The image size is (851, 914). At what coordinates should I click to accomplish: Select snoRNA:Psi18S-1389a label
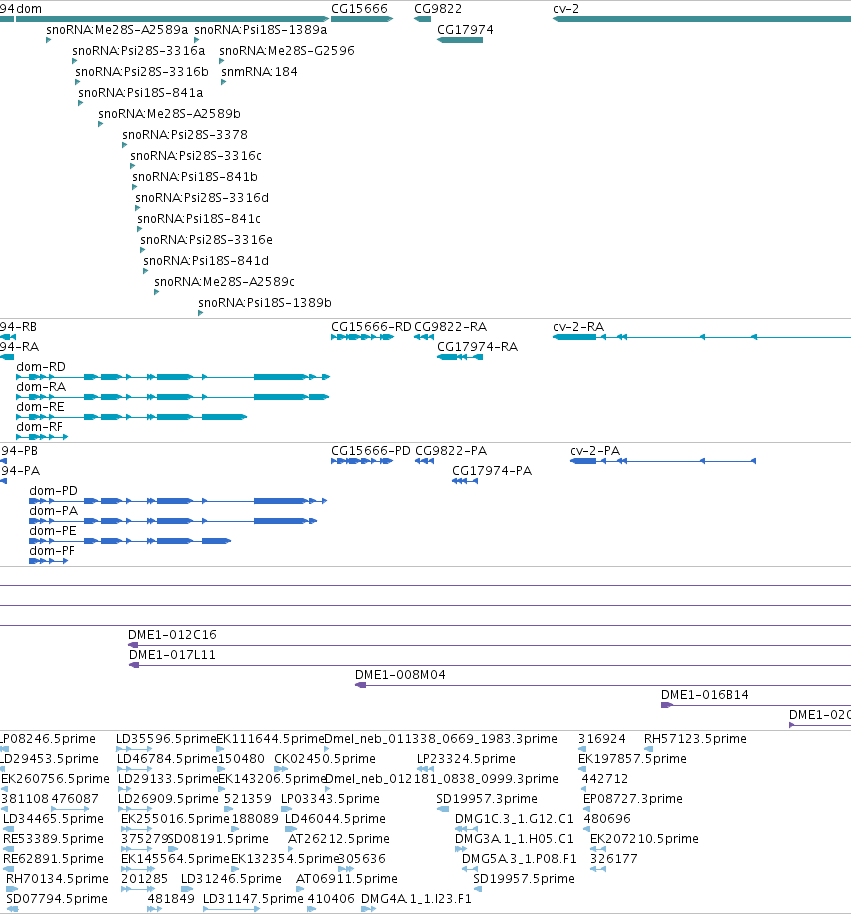tap(261, 30)
